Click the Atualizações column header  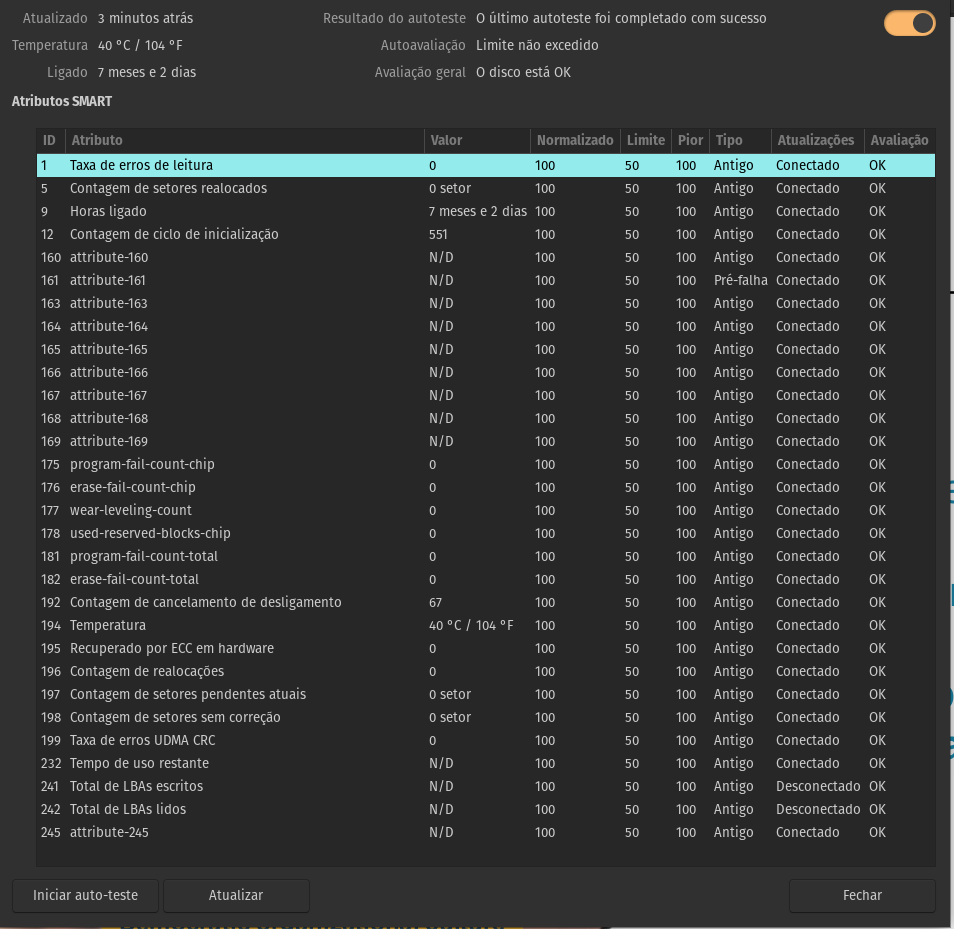816,140
